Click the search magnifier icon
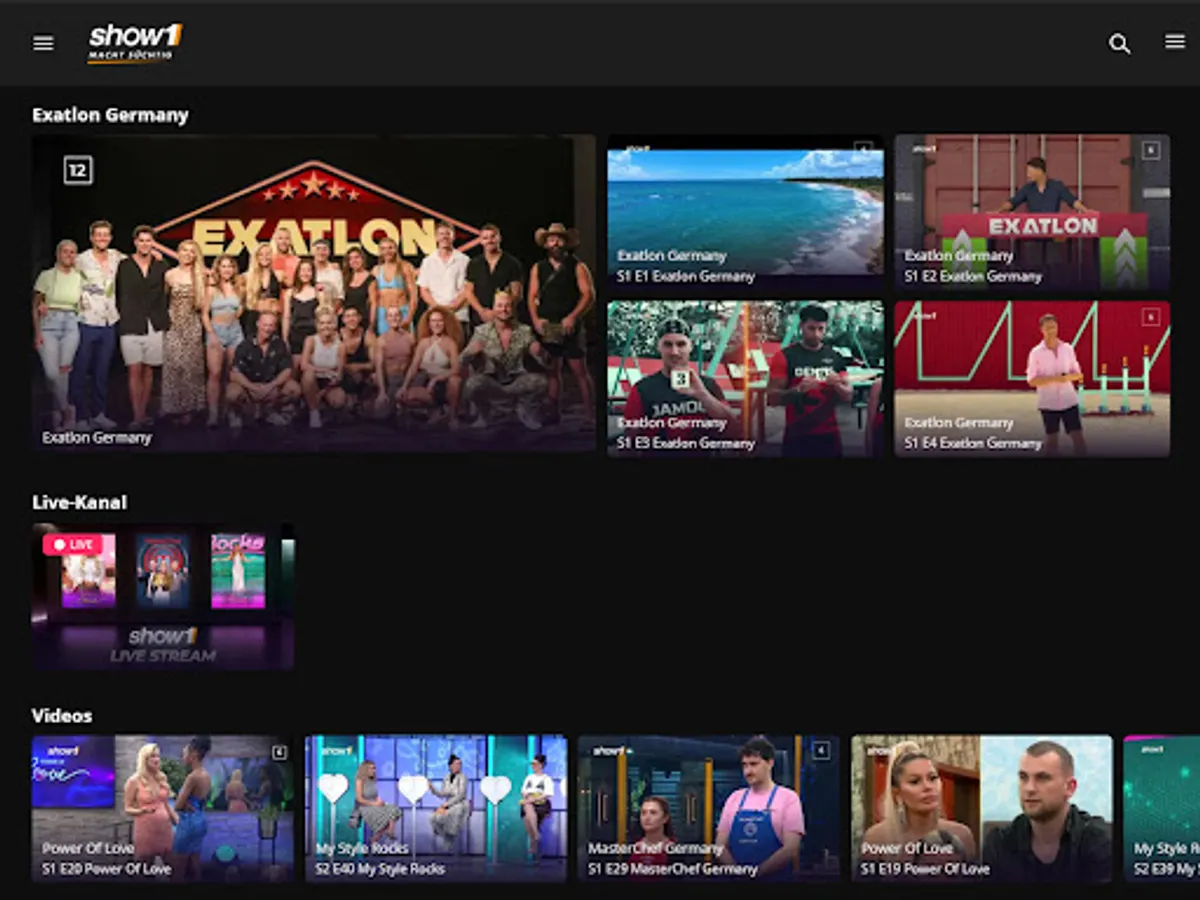Screen dimensions: 1200x900 click(x=1120, y=44)
